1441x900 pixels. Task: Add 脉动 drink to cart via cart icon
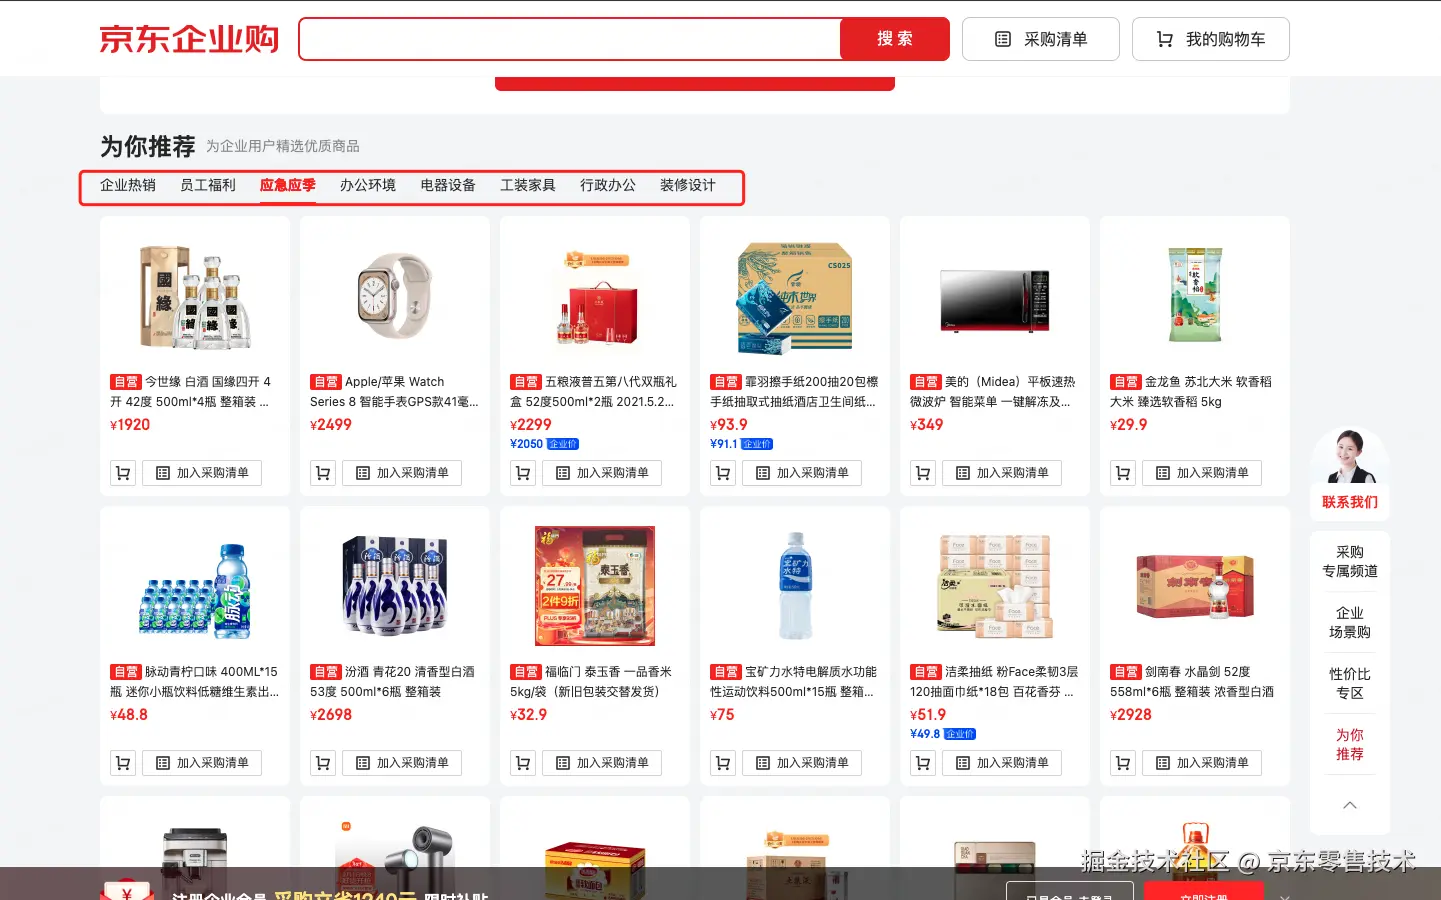click(x=123, y=763)
